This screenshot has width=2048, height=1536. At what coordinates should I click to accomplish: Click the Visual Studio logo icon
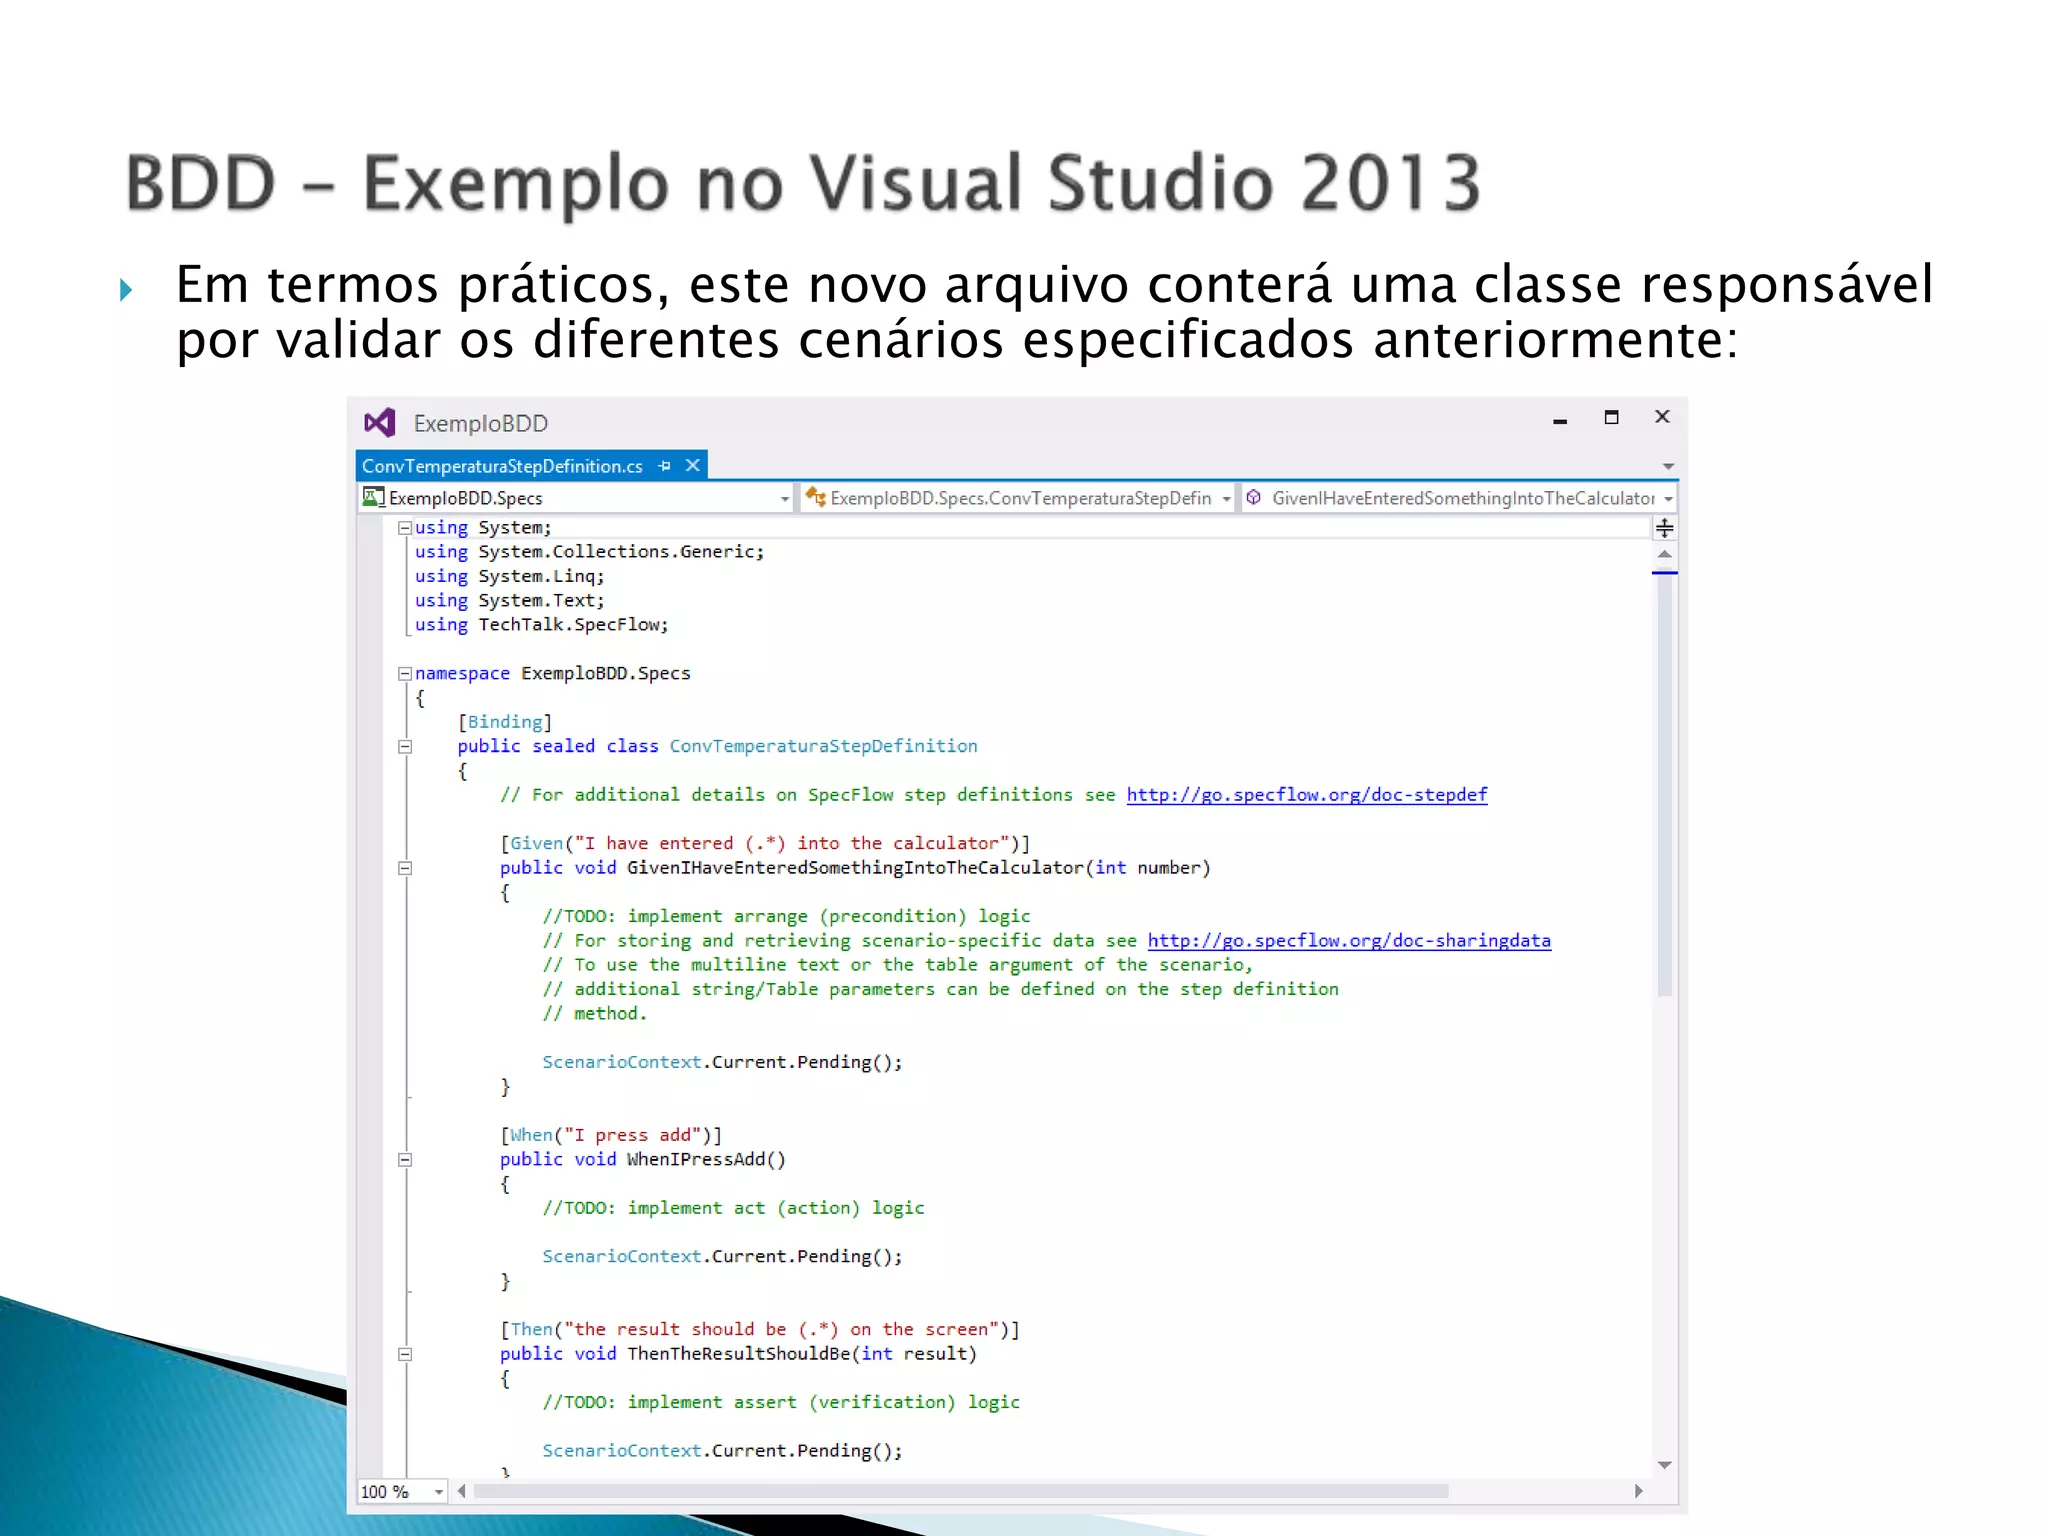click(x=380, y=423)
